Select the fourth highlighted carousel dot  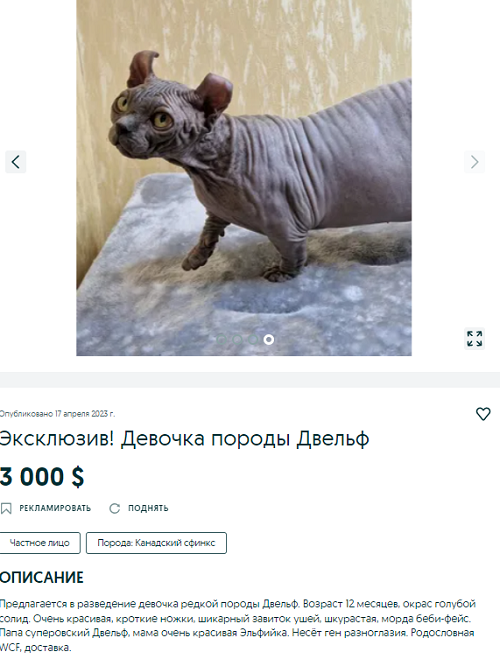(x=269, y=339)
